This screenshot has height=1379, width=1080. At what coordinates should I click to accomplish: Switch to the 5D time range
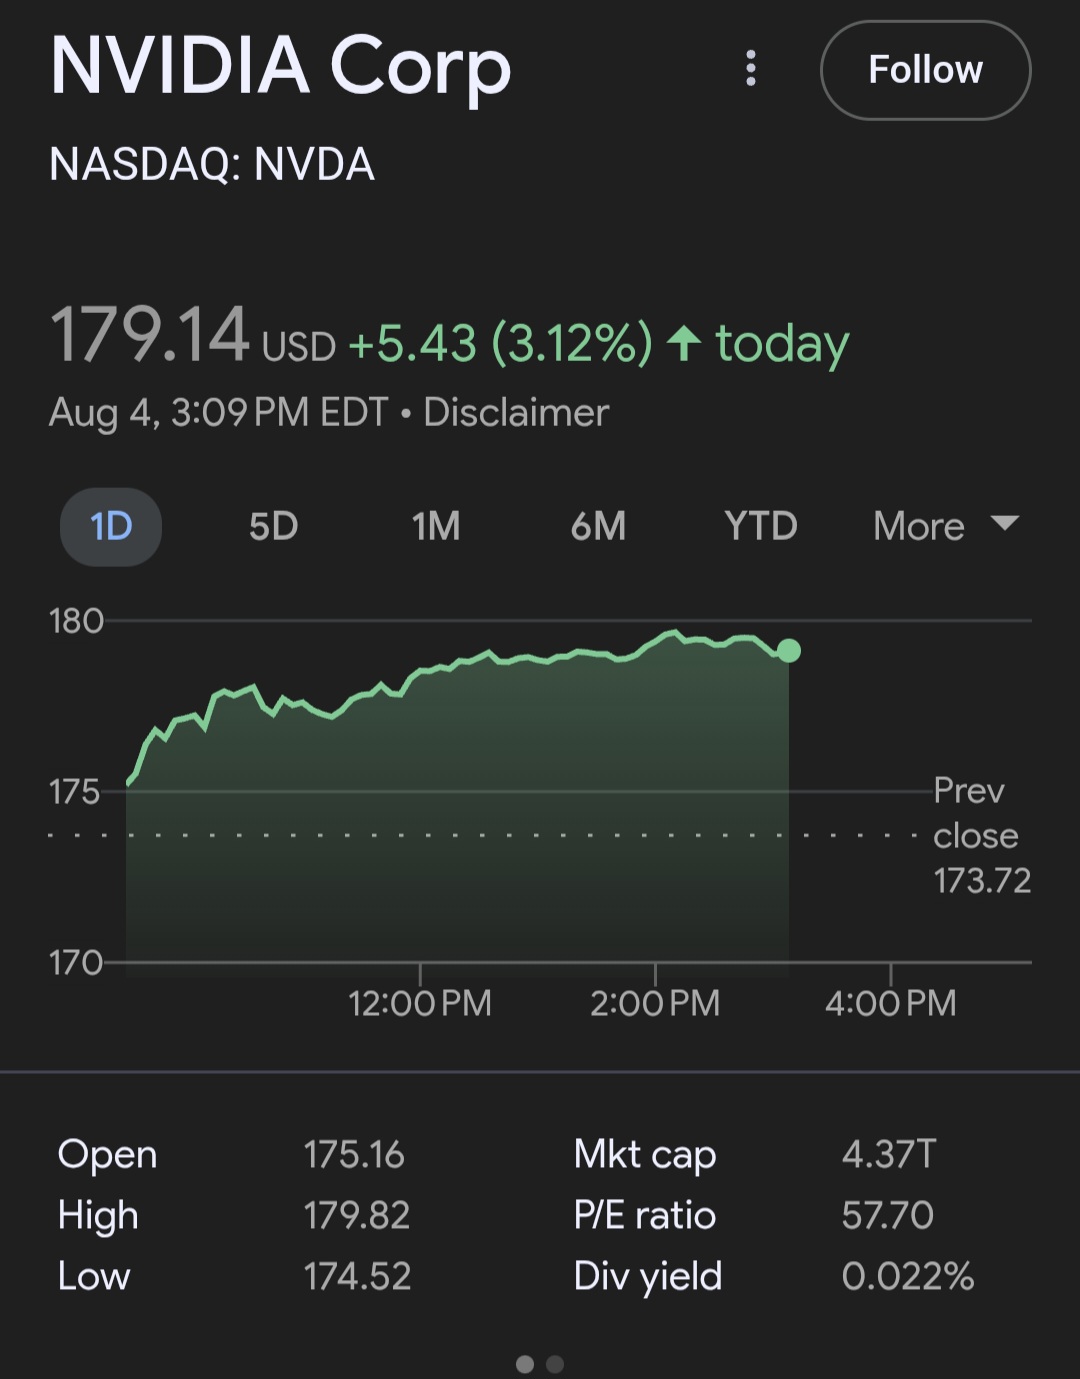(273, 526)
